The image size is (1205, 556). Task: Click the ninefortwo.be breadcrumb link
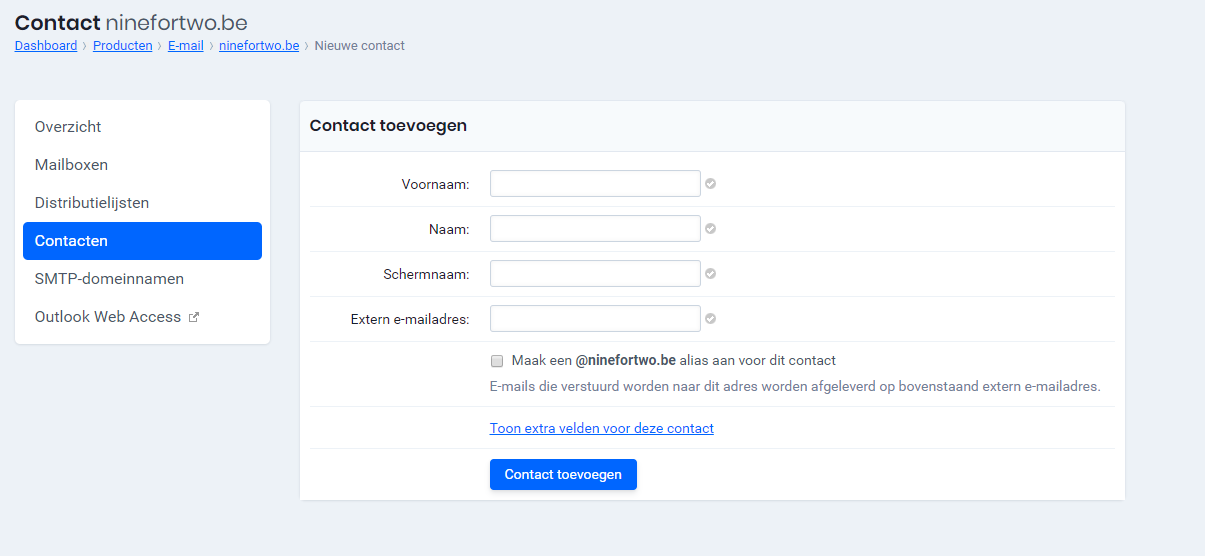coord(259,46)
